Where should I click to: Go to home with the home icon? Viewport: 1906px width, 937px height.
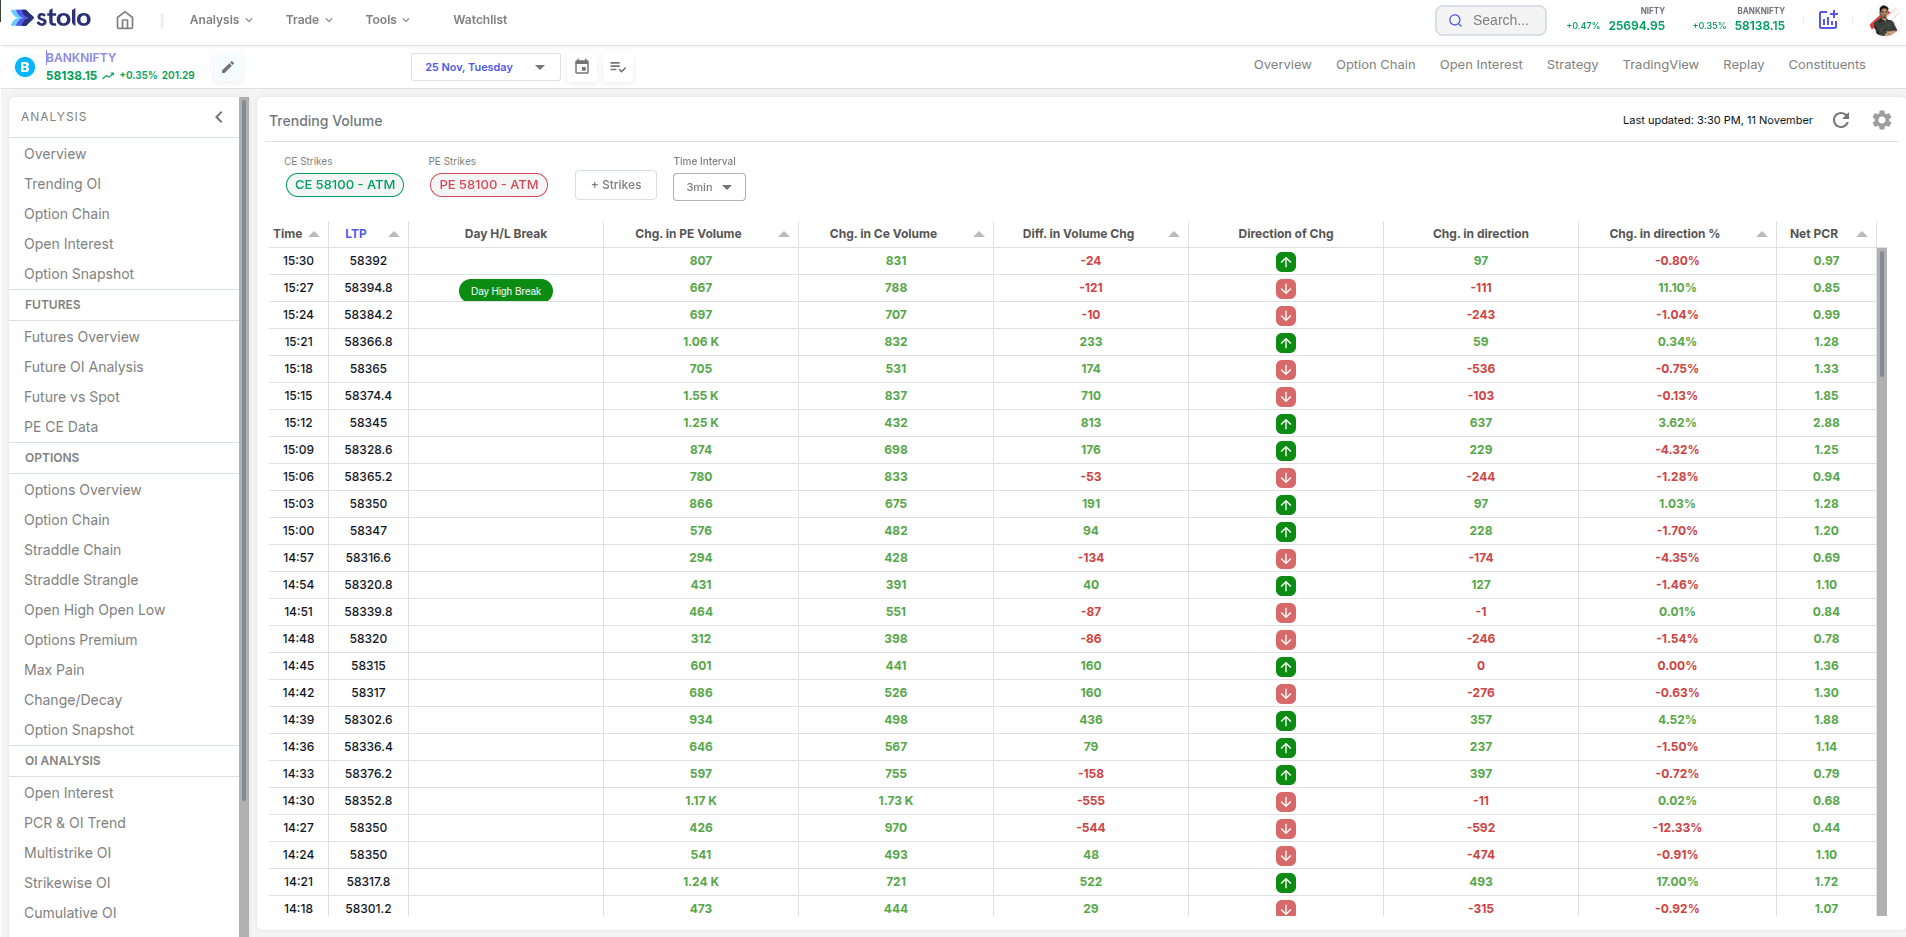126,19
